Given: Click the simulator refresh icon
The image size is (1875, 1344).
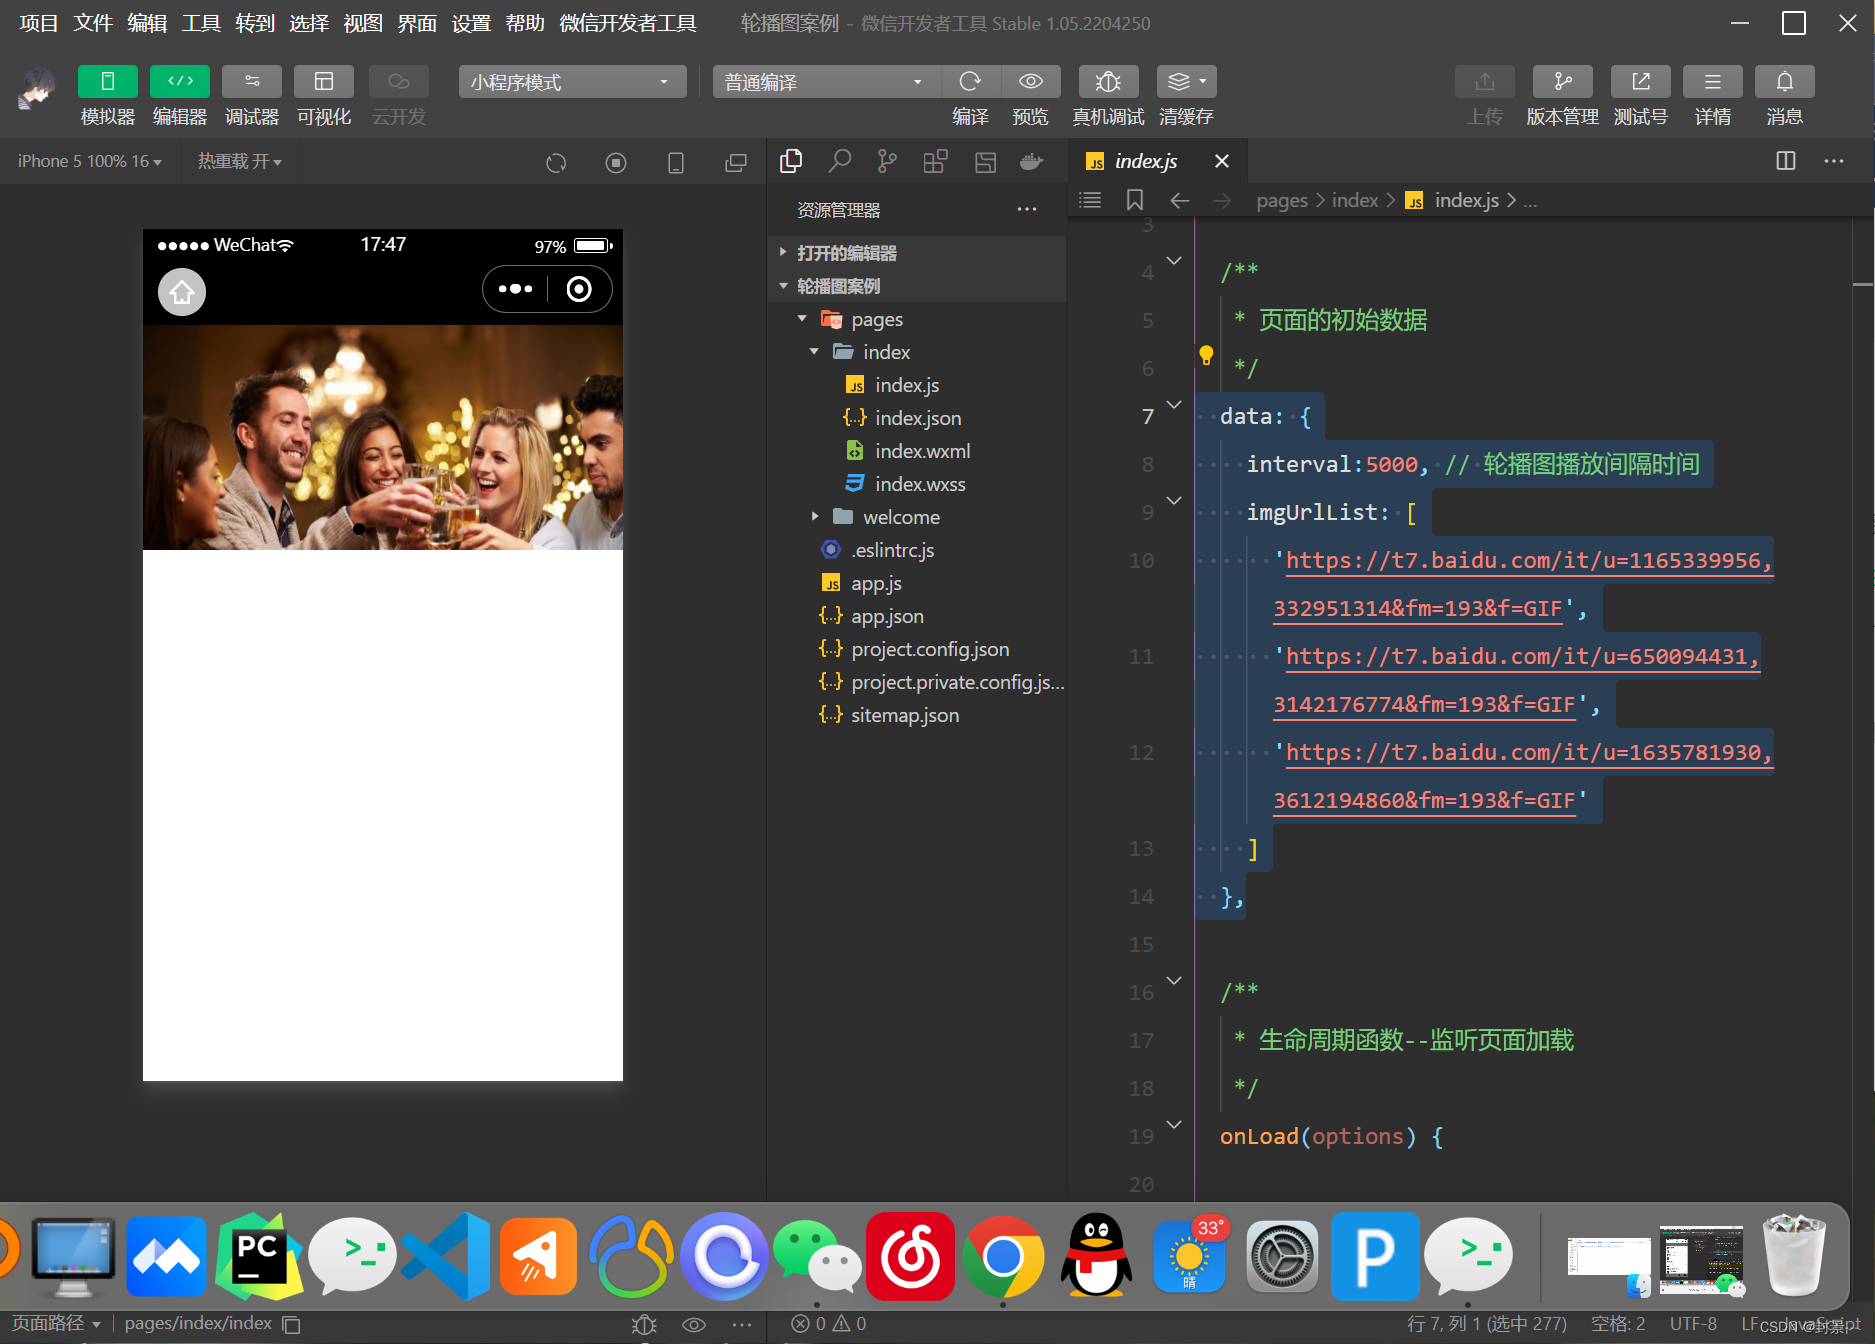Looking at the screenshot, I should tap(556, 163).
